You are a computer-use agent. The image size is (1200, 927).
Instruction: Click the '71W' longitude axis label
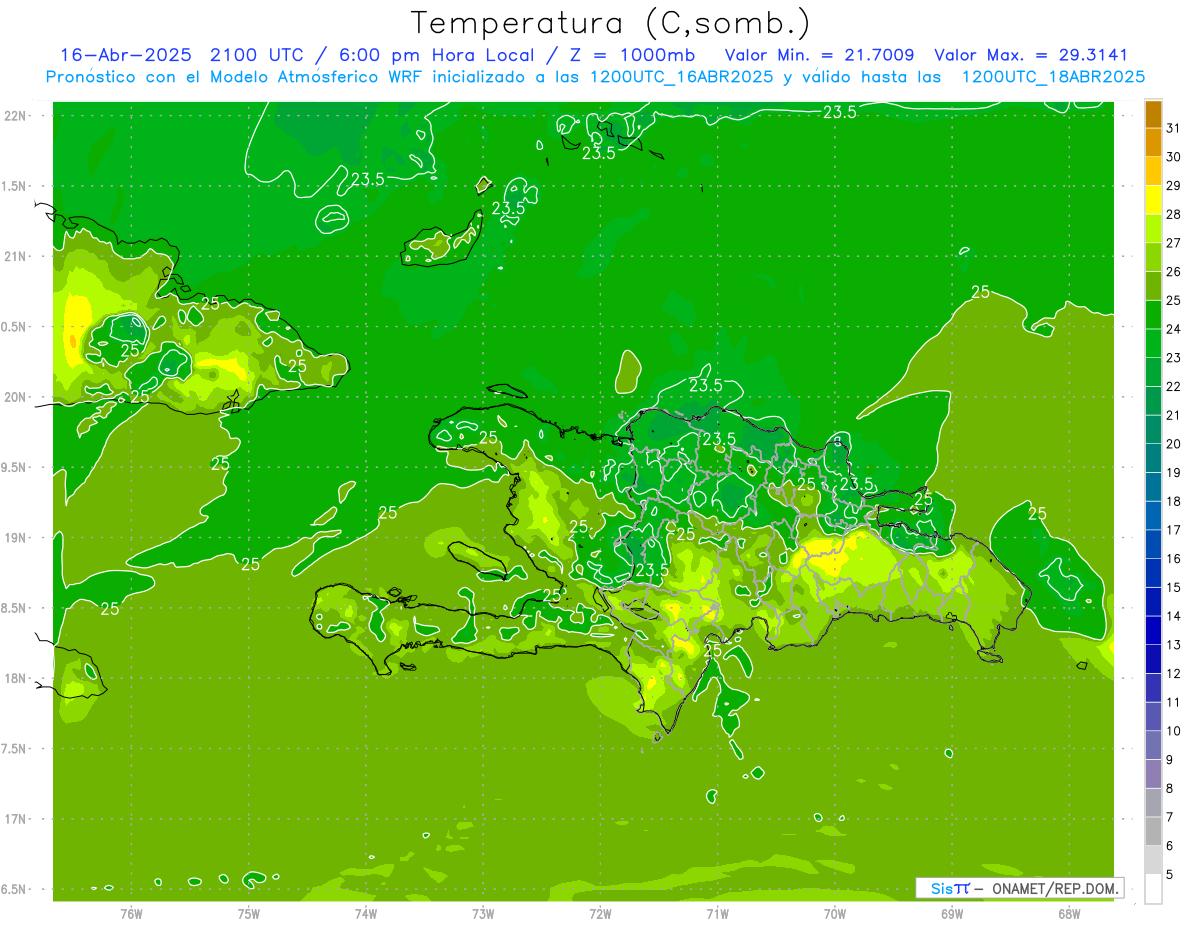tap(717, 913)
